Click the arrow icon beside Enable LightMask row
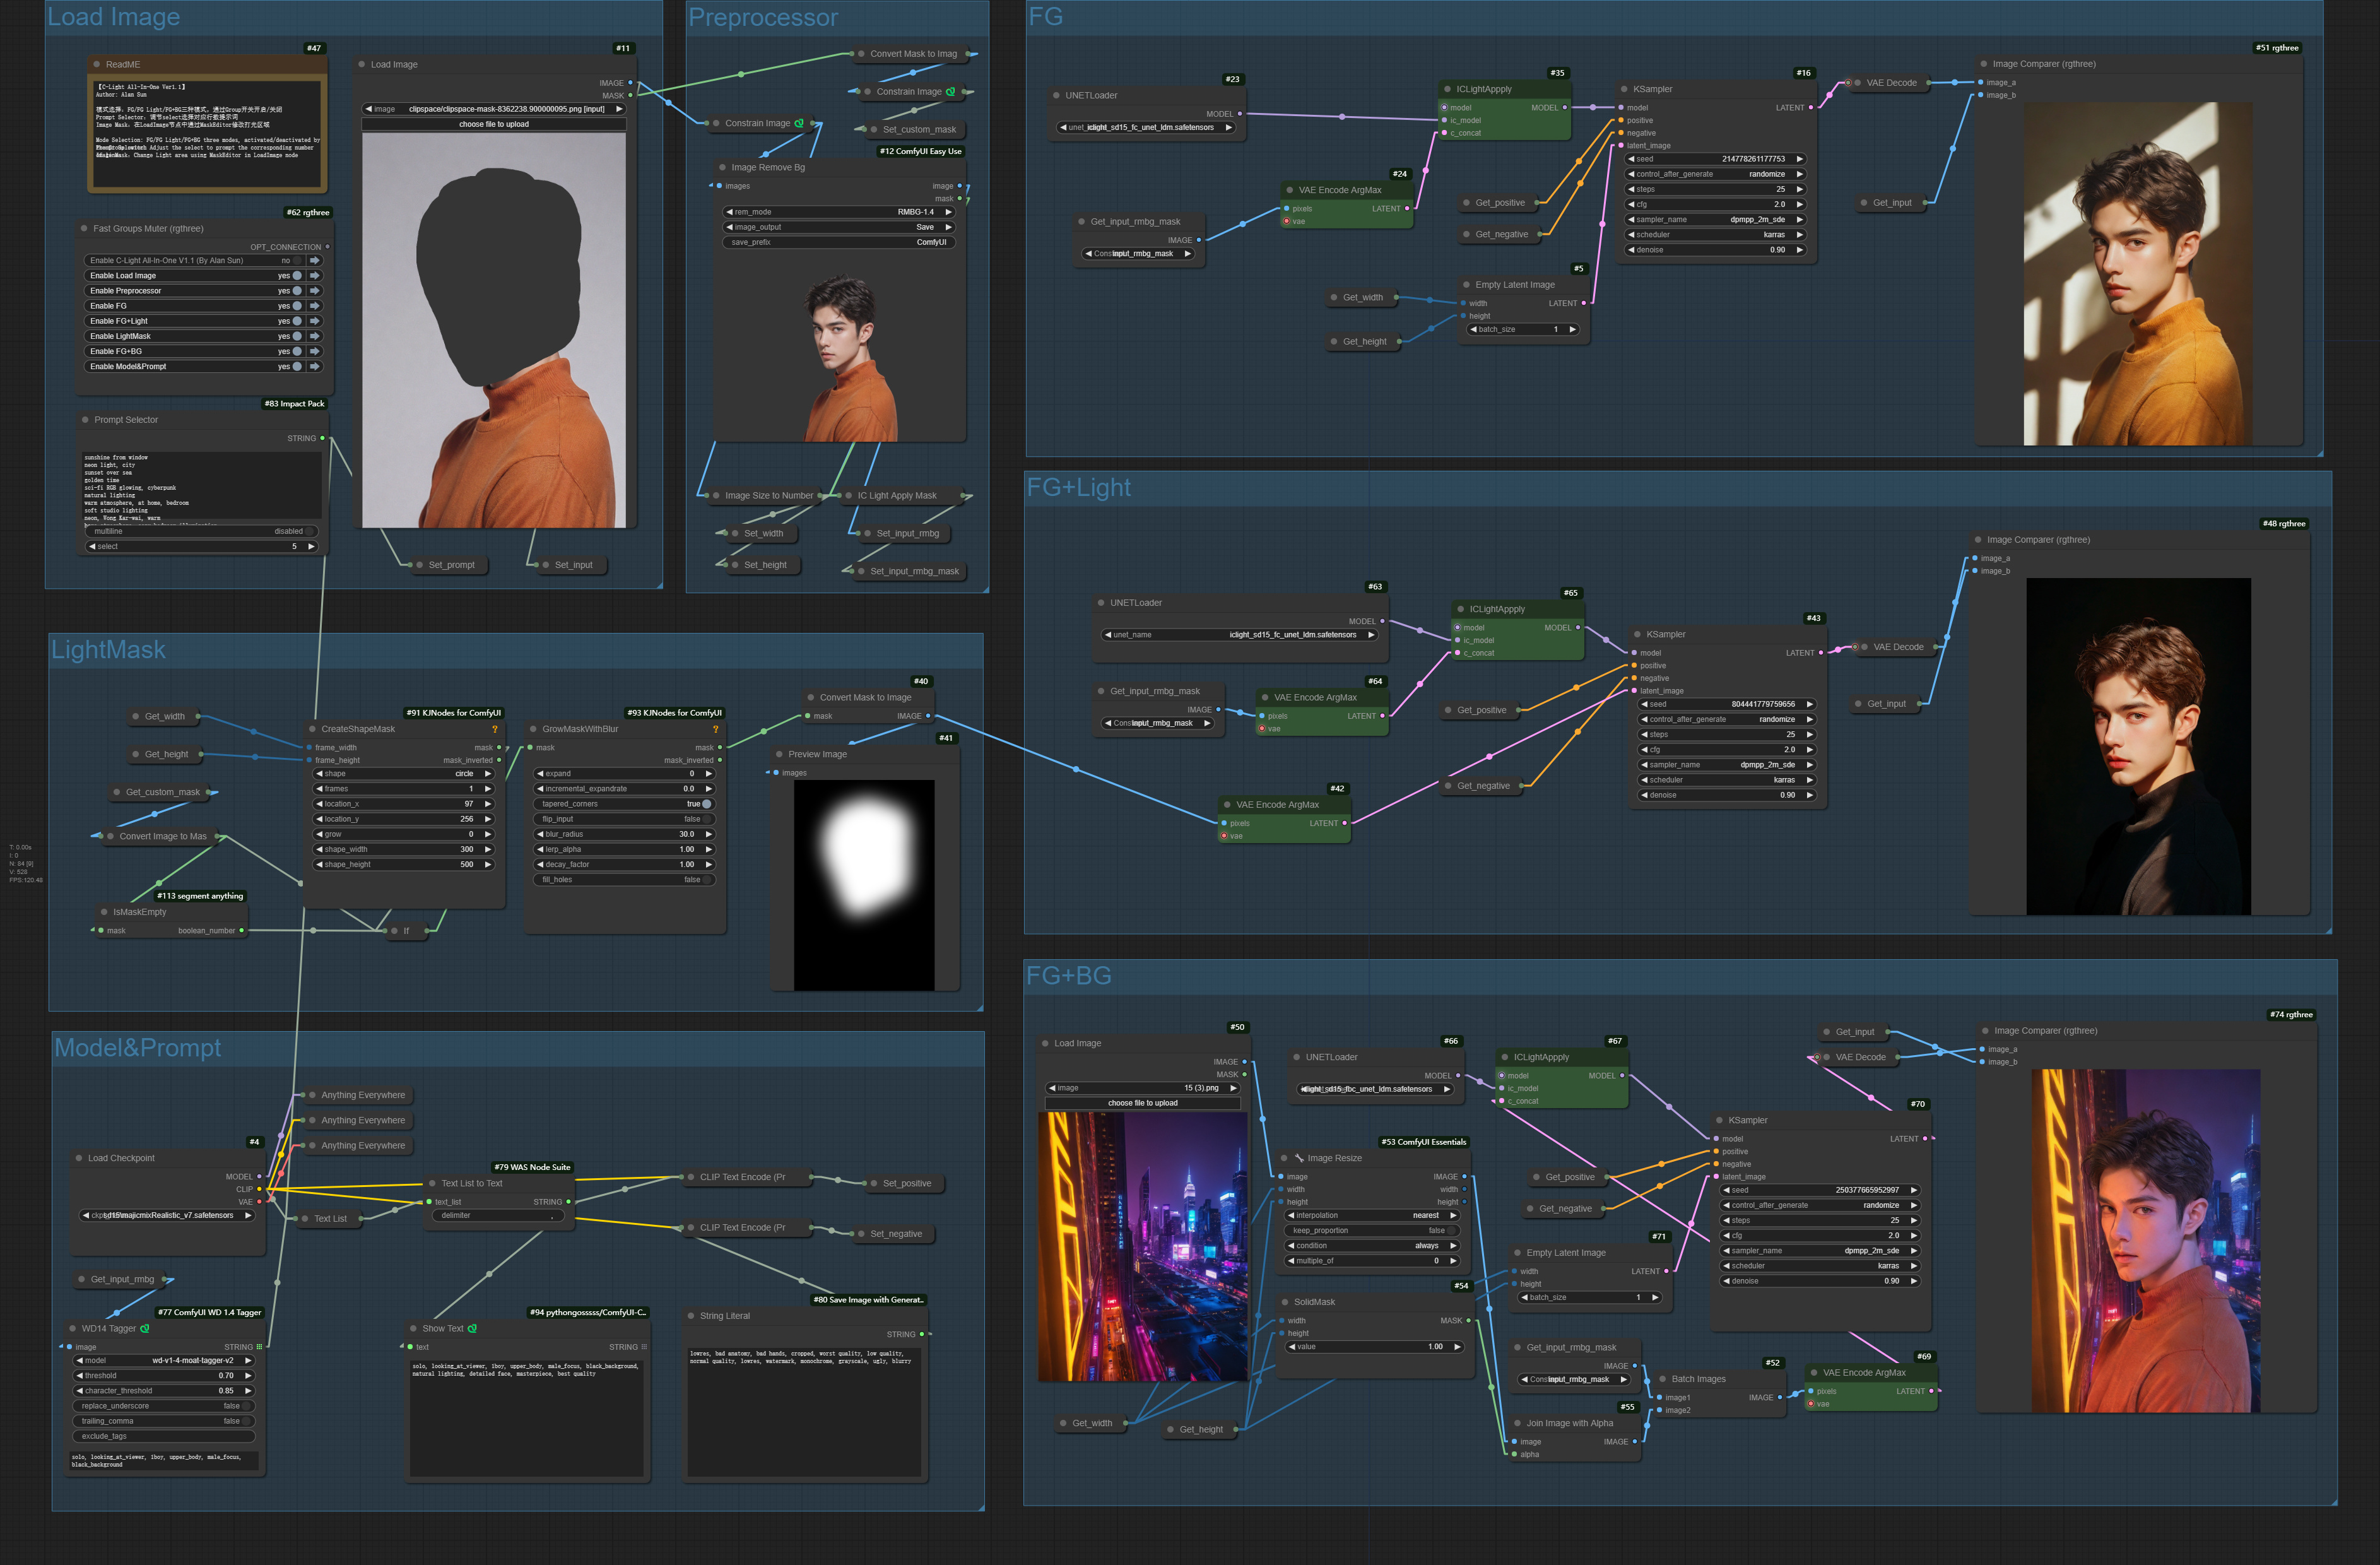Image resolution: width=2380 pixels, height=1565 pixels. (x=315, y=336)
